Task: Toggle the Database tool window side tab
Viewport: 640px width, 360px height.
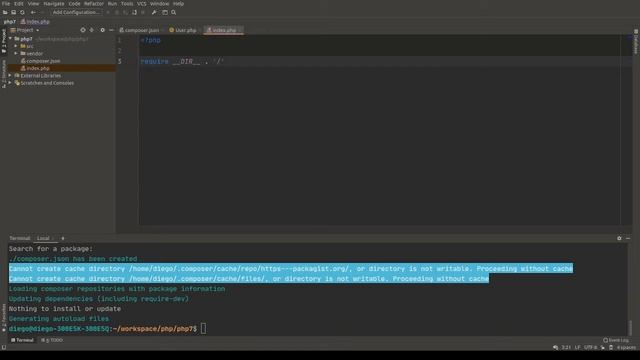Action: tap(636, 41)
